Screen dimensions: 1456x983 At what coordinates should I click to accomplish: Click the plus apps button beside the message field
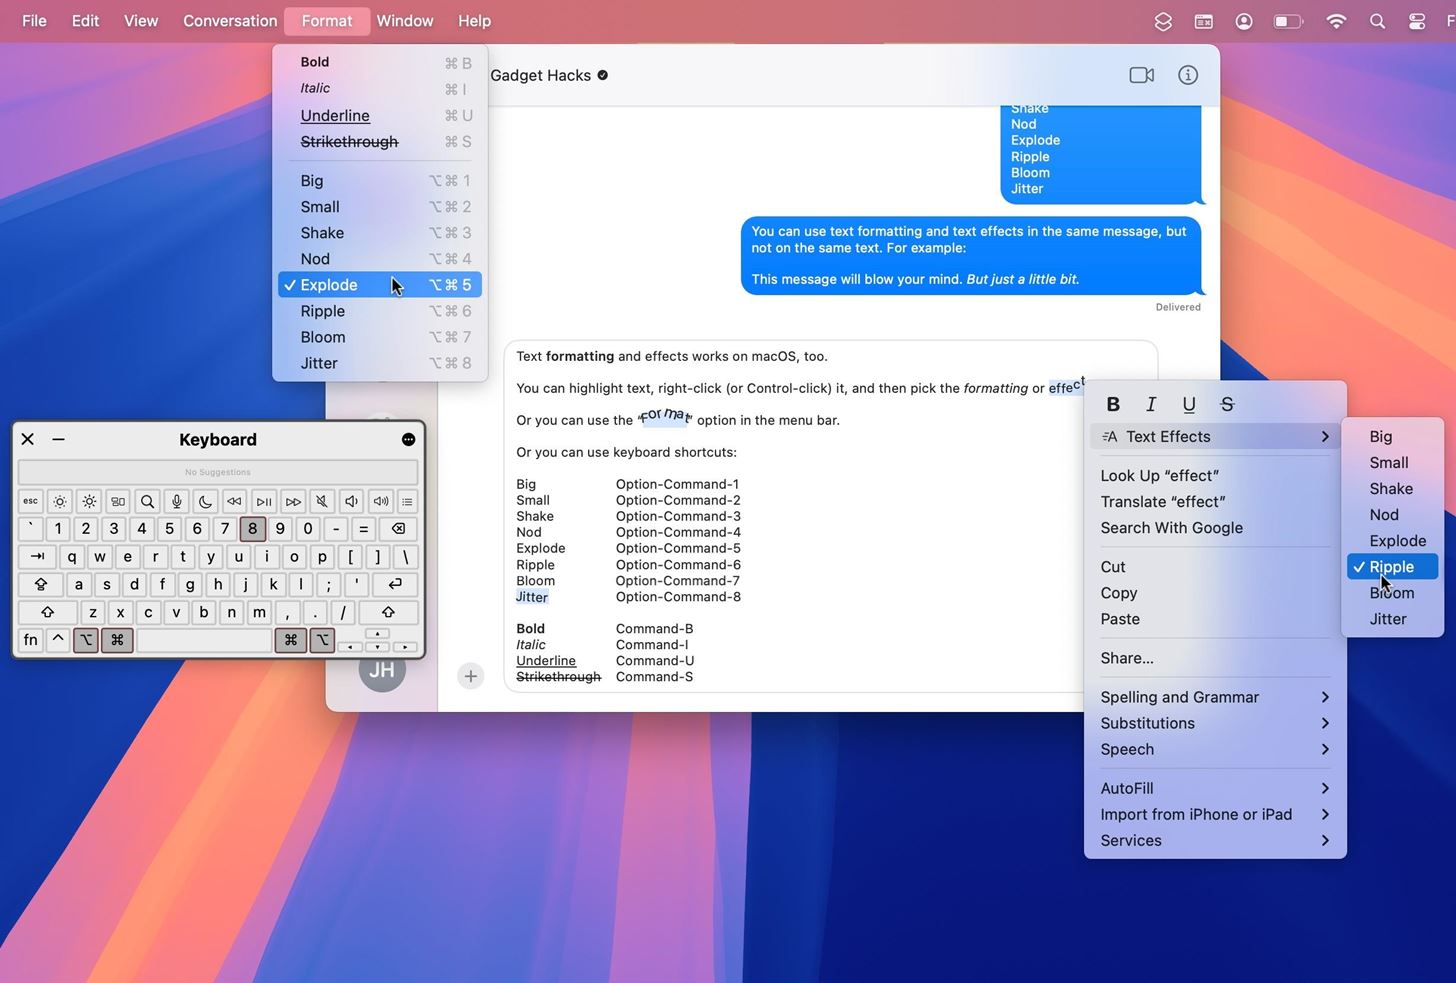tap(470, 676)
